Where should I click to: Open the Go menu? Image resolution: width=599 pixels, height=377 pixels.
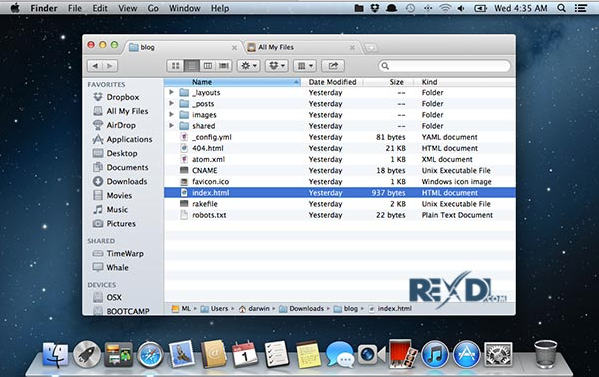[153, 8]
